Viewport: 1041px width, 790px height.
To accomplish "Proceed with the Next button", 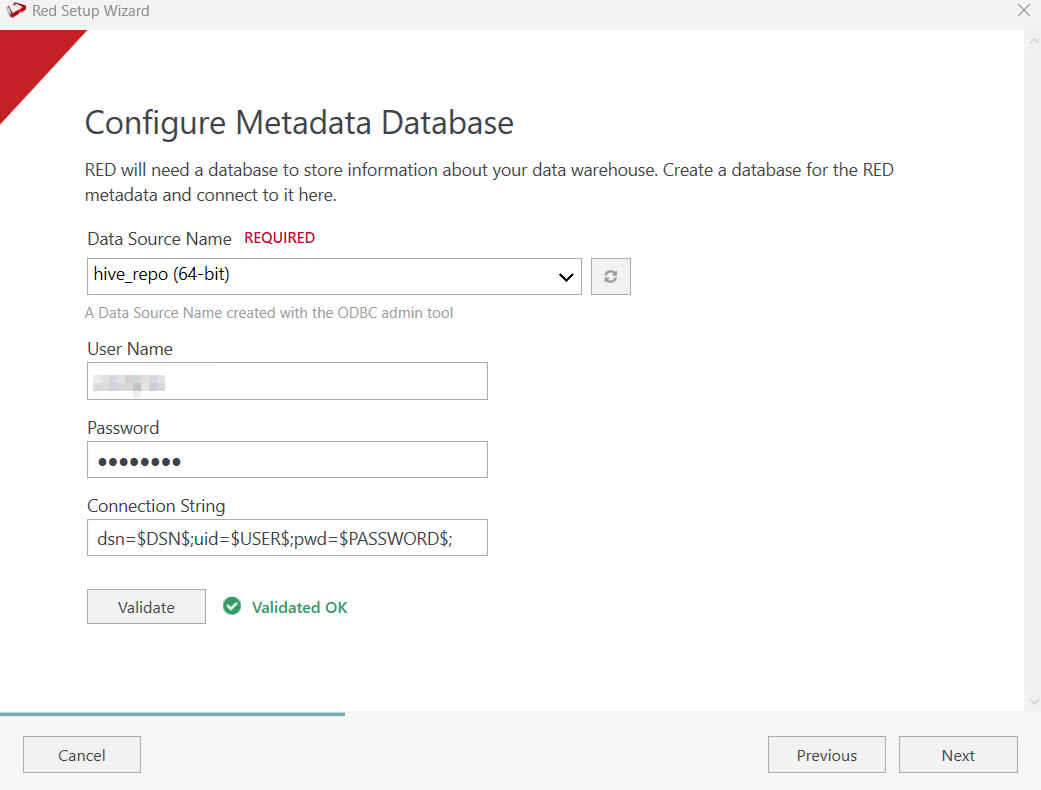I will [x=957, y=755].
